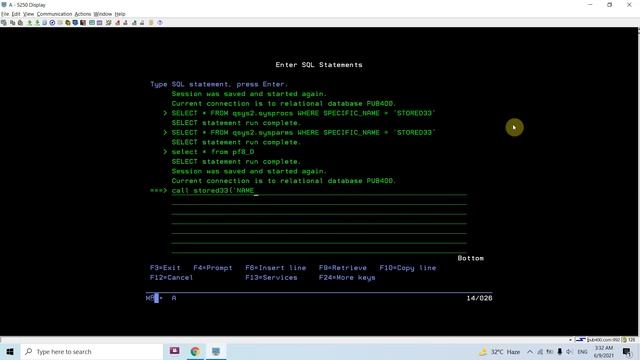The image size is (640, 360).
Task: Click the 'Bottom' indicator text
Action: pos(470,258)
